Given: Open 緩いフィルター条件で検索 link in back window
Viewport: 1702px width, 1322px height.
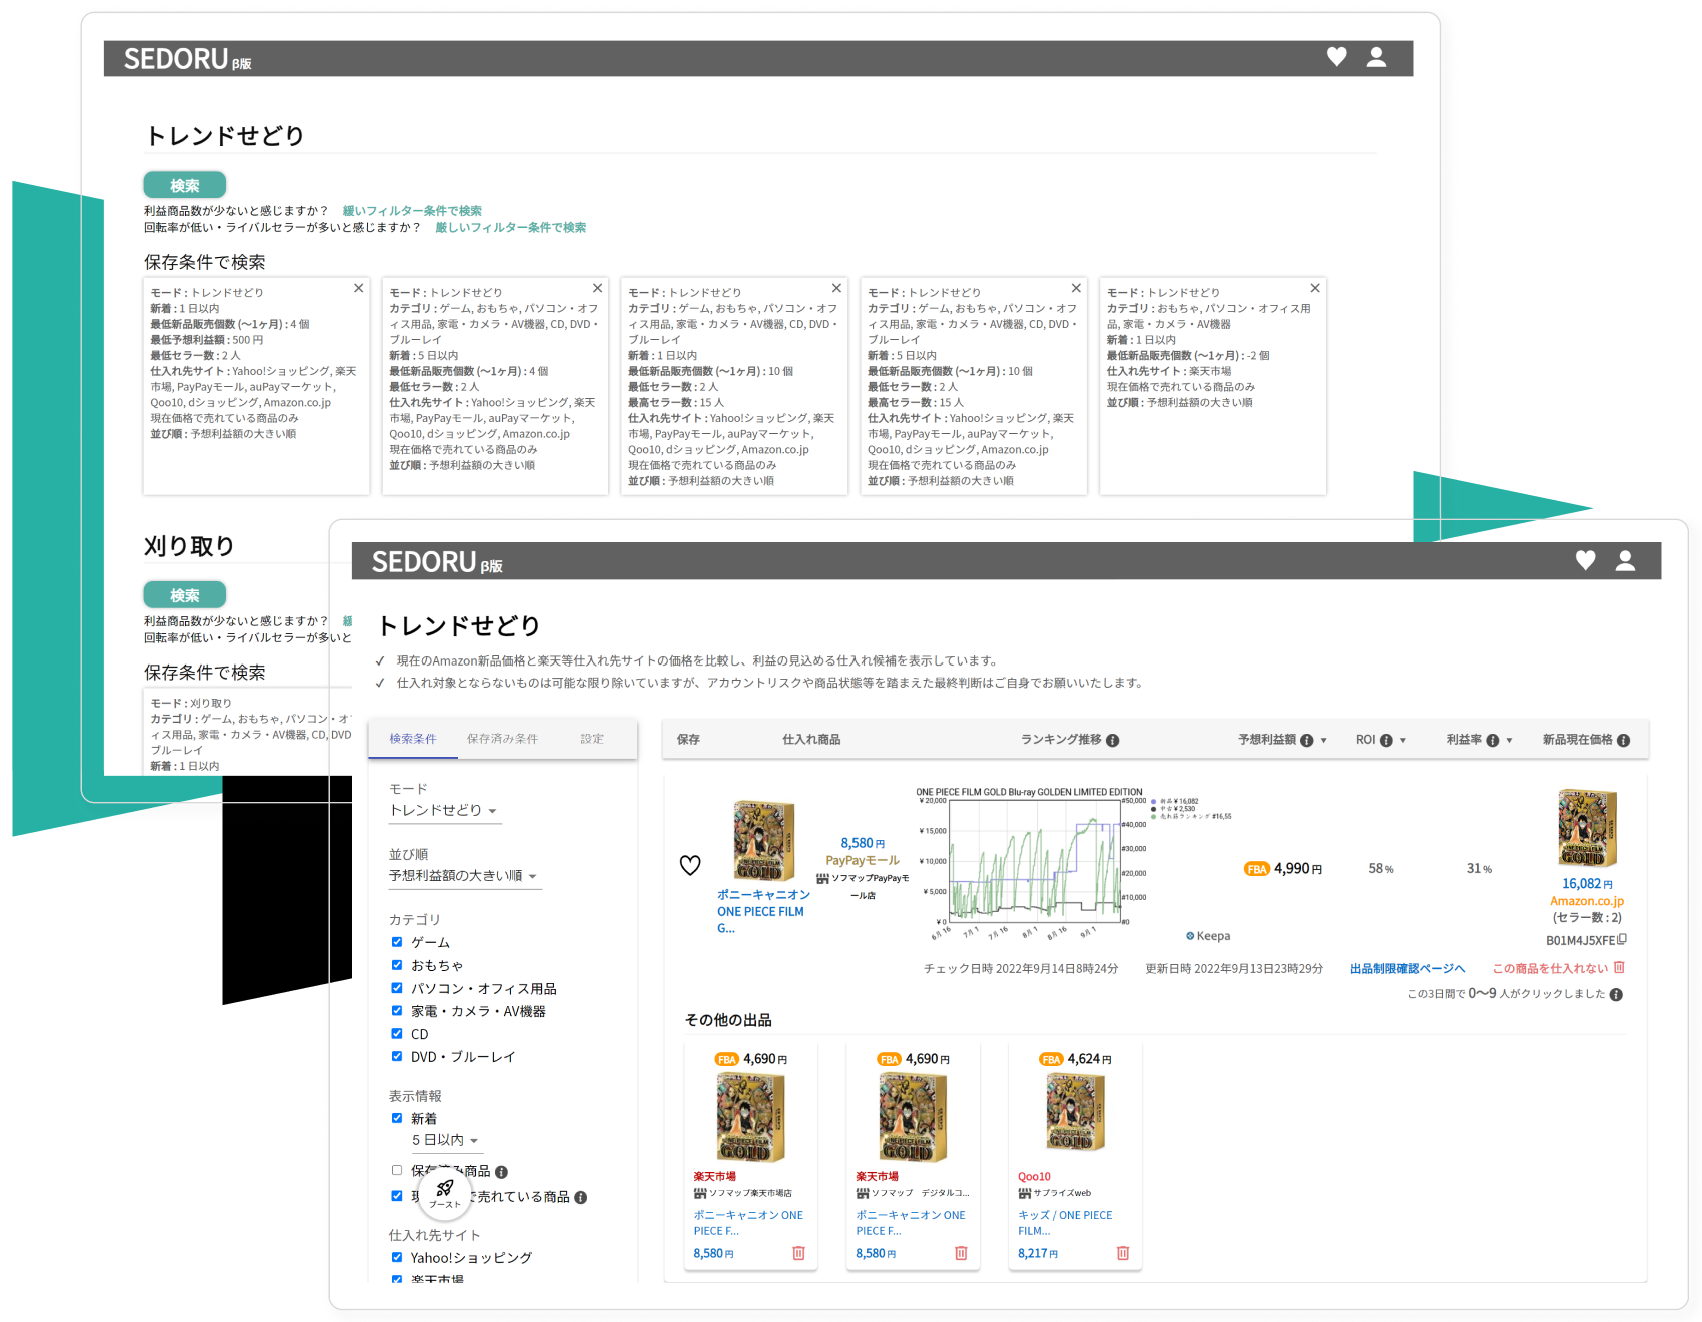Looking at the screenshot, I should [x=412, y=211].
